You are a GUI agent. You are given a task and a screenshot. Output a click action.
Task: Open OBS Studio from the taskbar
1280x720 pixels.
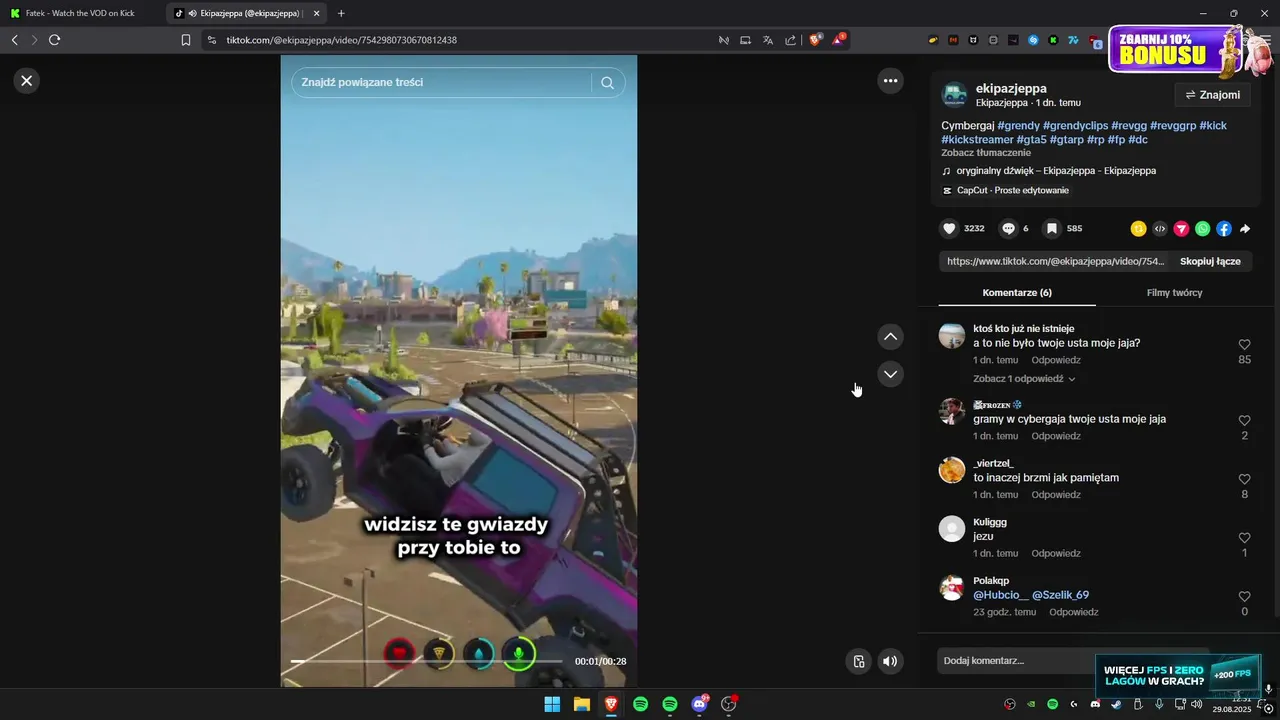click(x=729, y=704)
